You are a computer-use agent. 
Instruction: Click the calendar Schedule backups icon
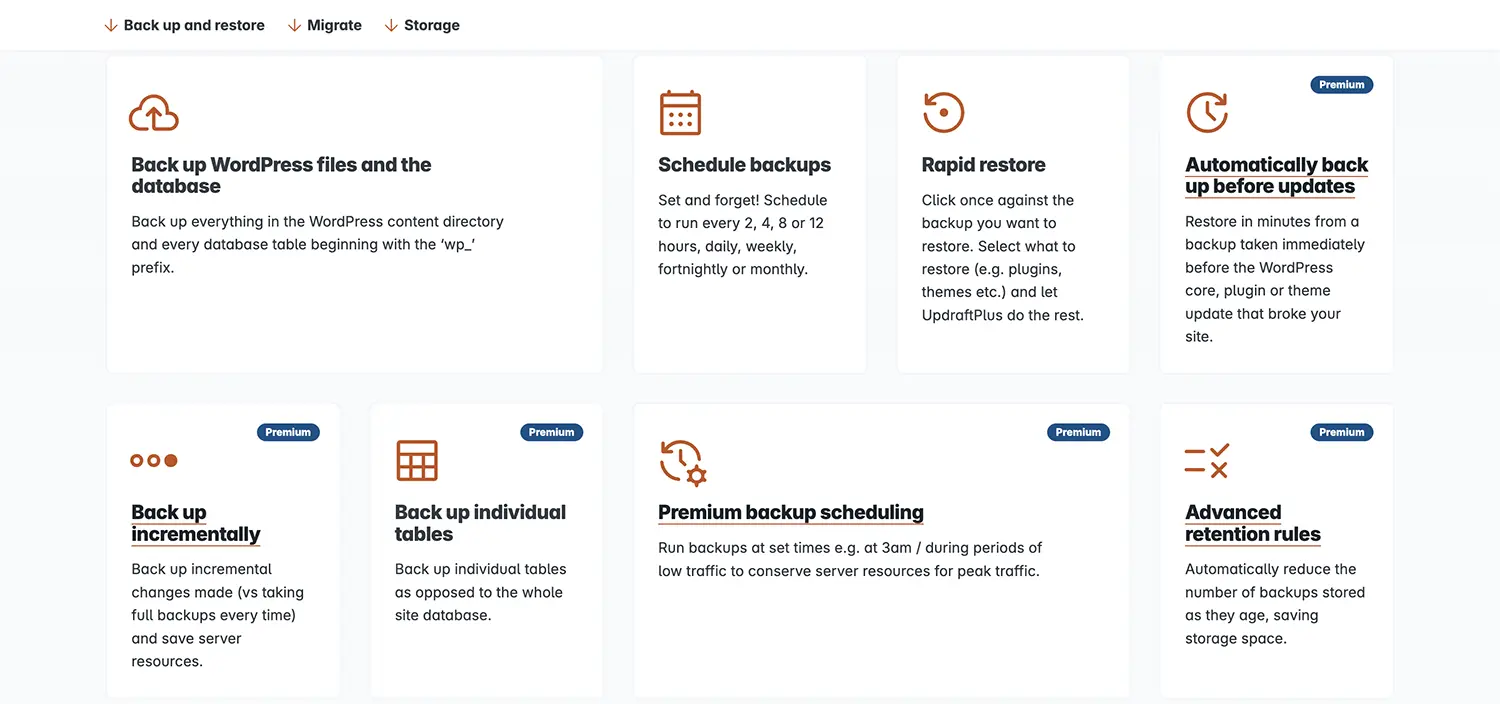point(680,112)
